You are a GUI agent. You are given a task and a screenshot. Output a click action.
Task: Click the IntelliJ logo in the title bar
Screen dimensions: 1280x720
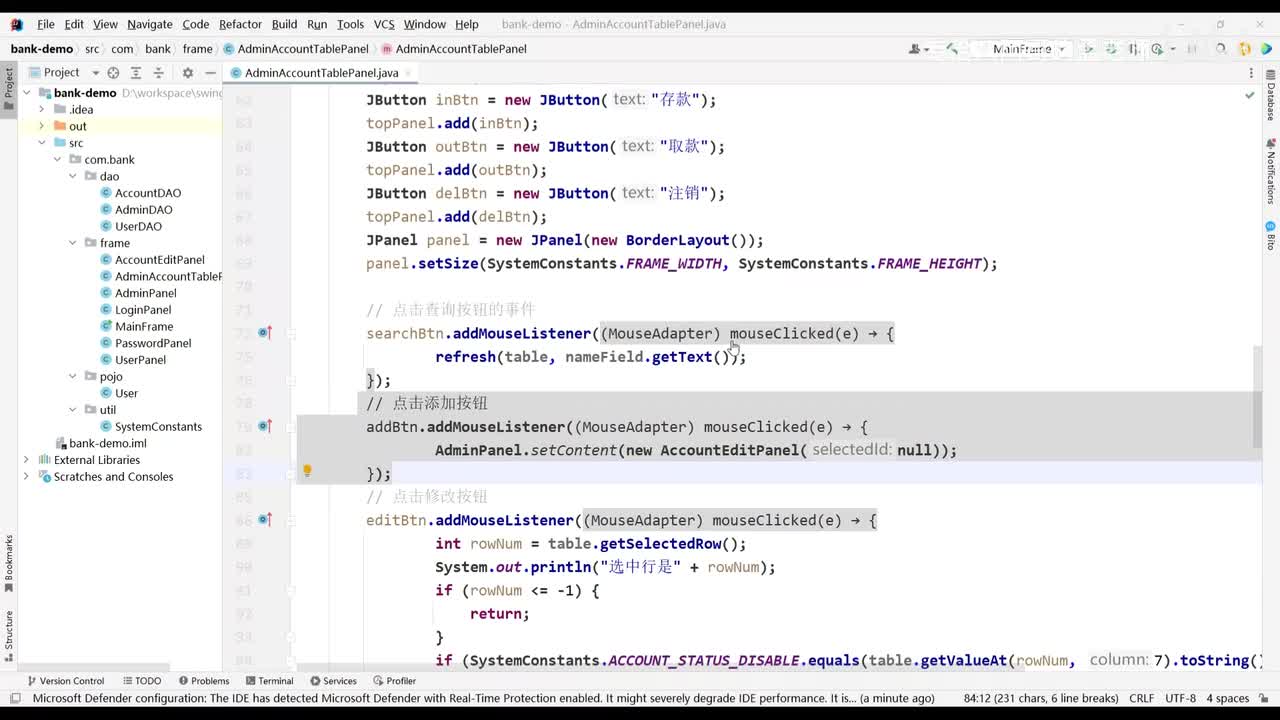point(16,24)
